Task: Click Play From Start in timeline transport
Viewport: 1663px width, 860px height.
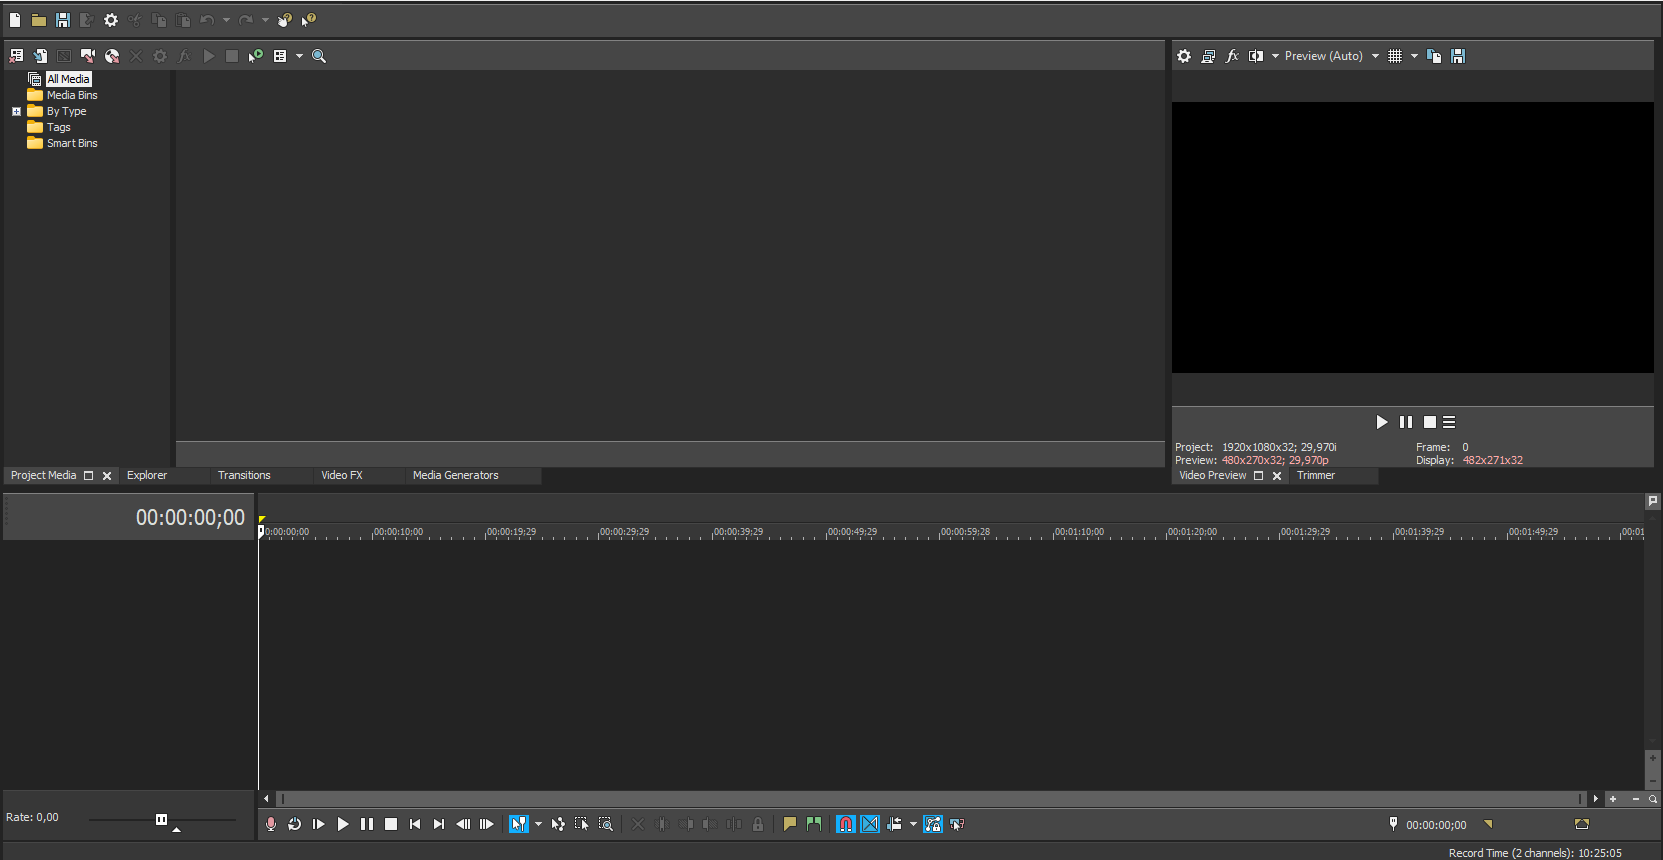Action: [x=319, y=824]
